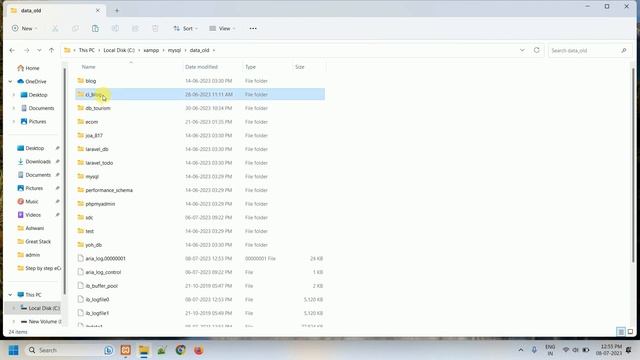Image resolution: width=640 pixels, height=360 pixels.
Task: Click xampp in the breadcrumb path
Action: coord(151,50)
